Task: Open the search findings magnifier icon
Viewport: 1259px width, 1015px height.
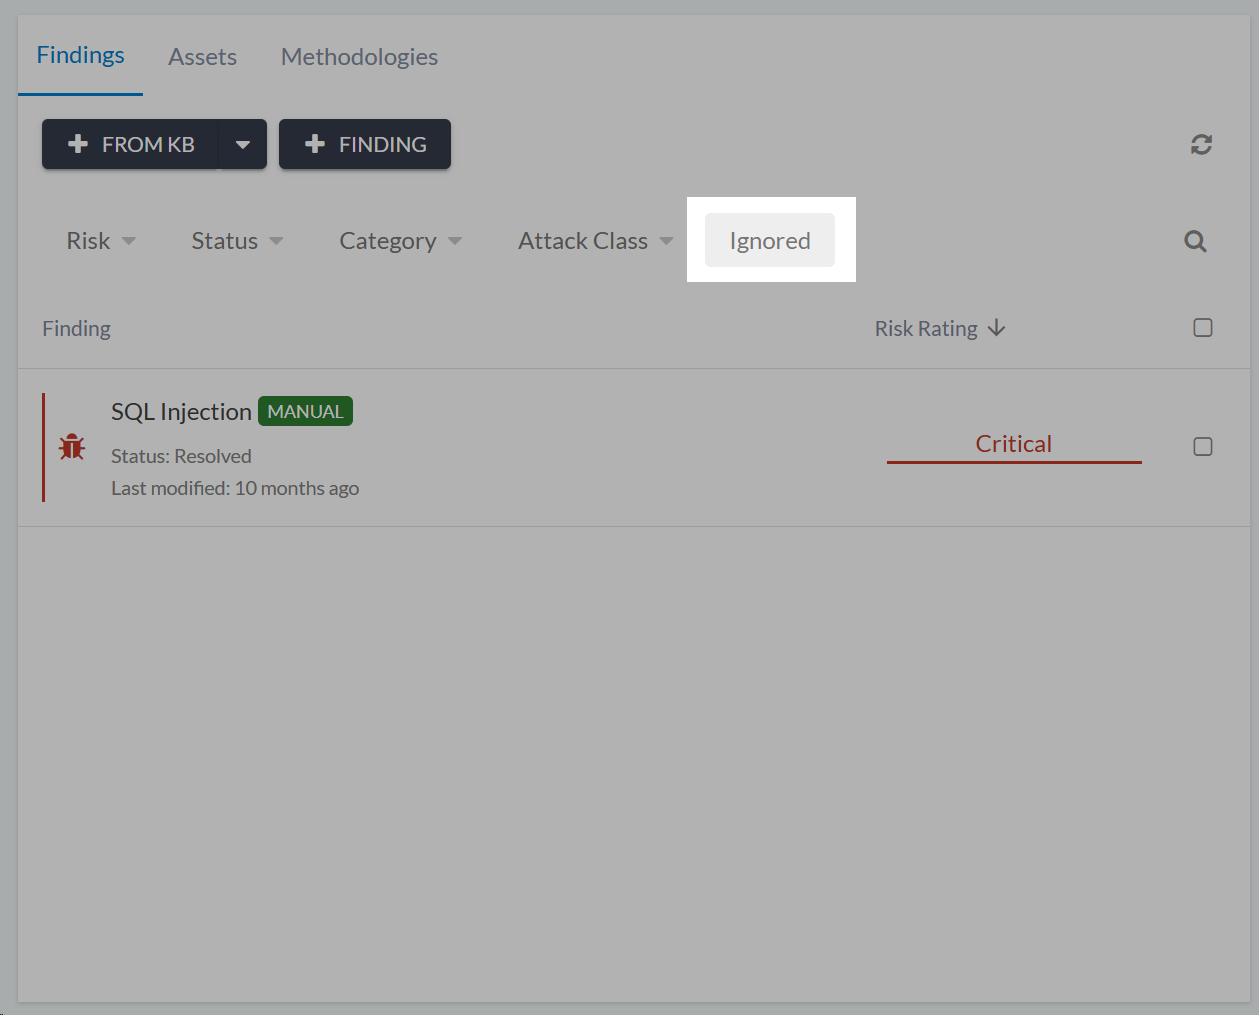Action: tap(1195, 241)
